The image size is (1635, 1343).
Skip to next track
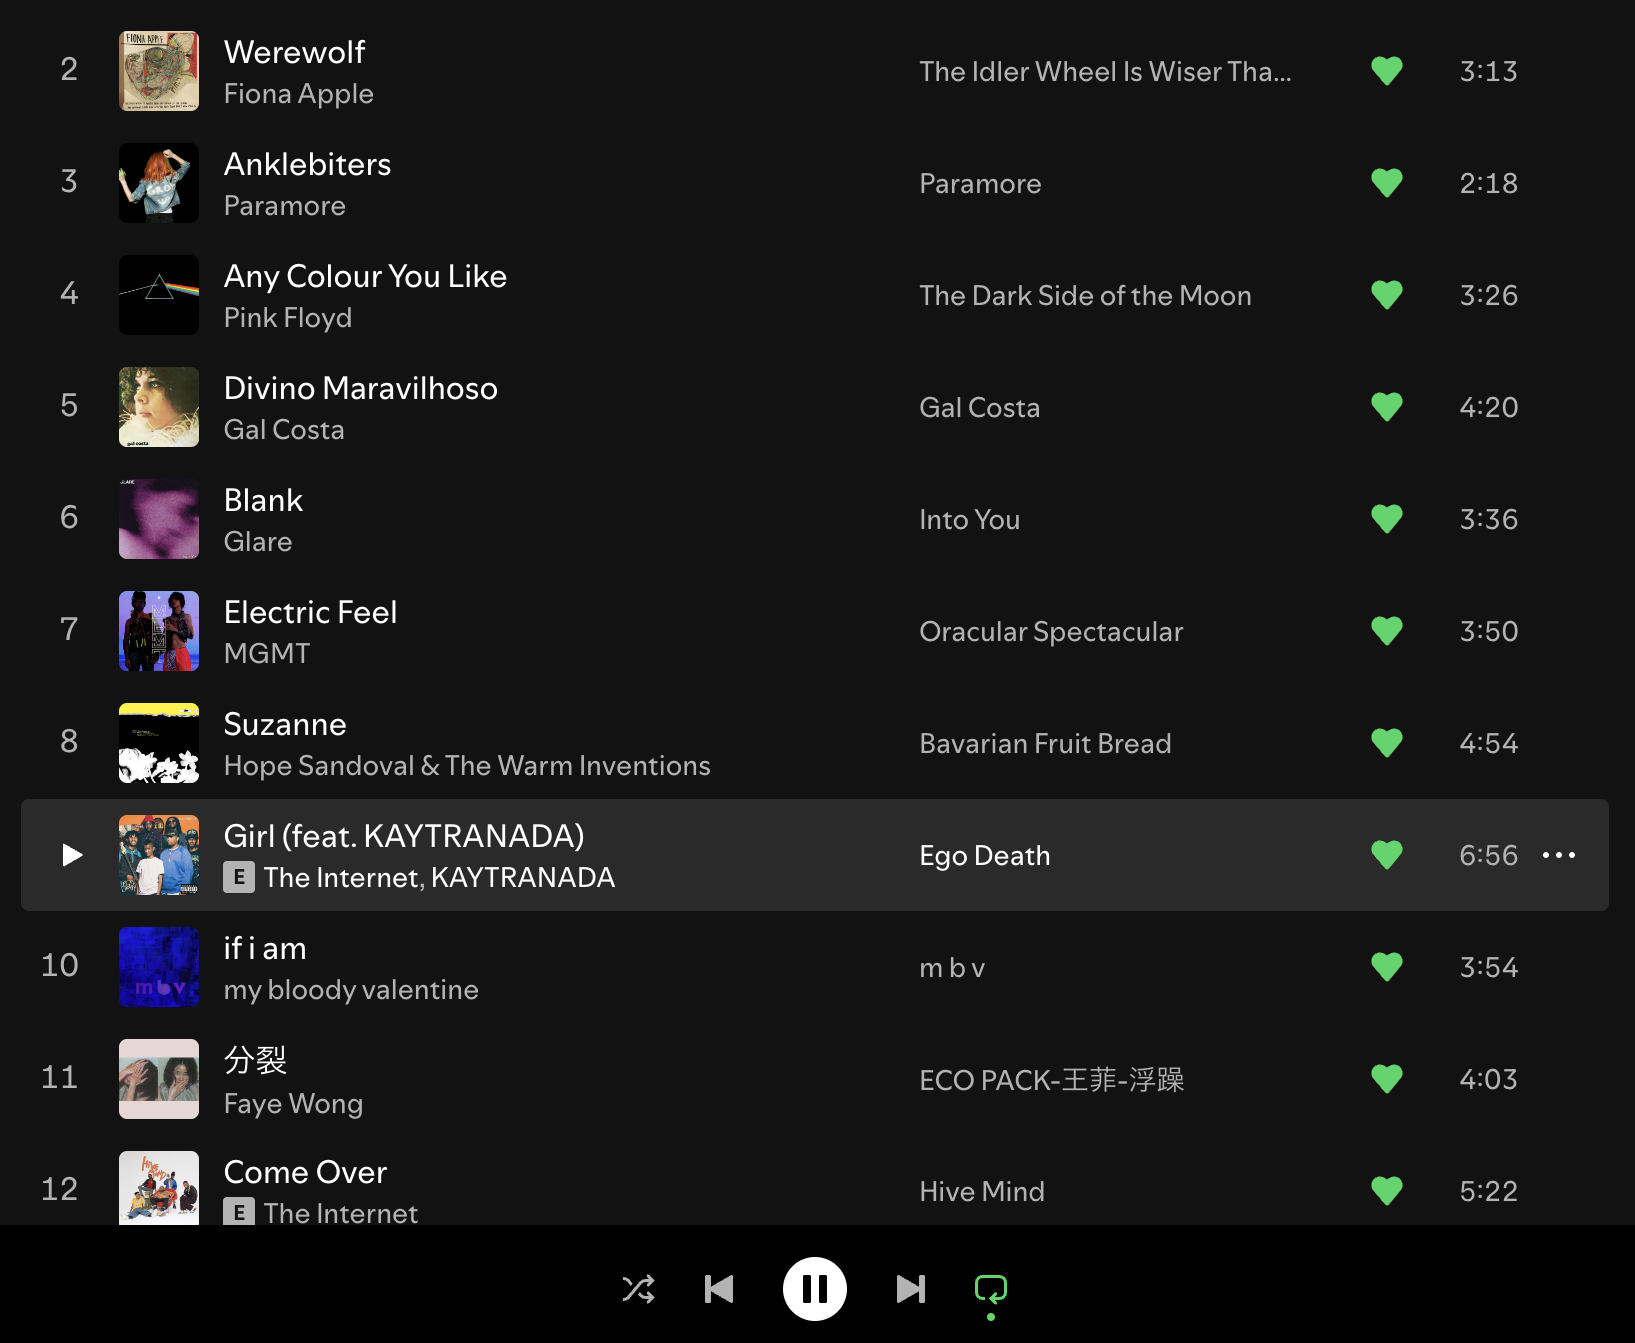coord(911,1289)
